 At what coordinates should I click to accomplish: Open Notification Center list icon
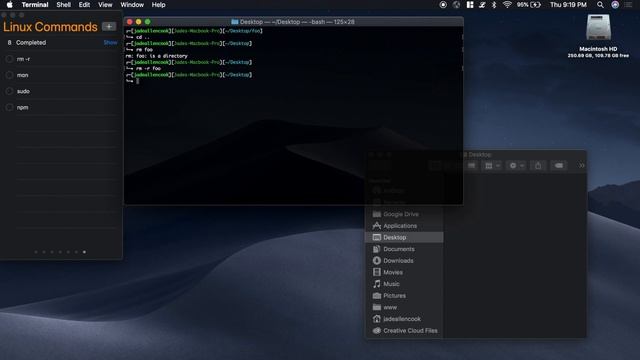point(629,5)
